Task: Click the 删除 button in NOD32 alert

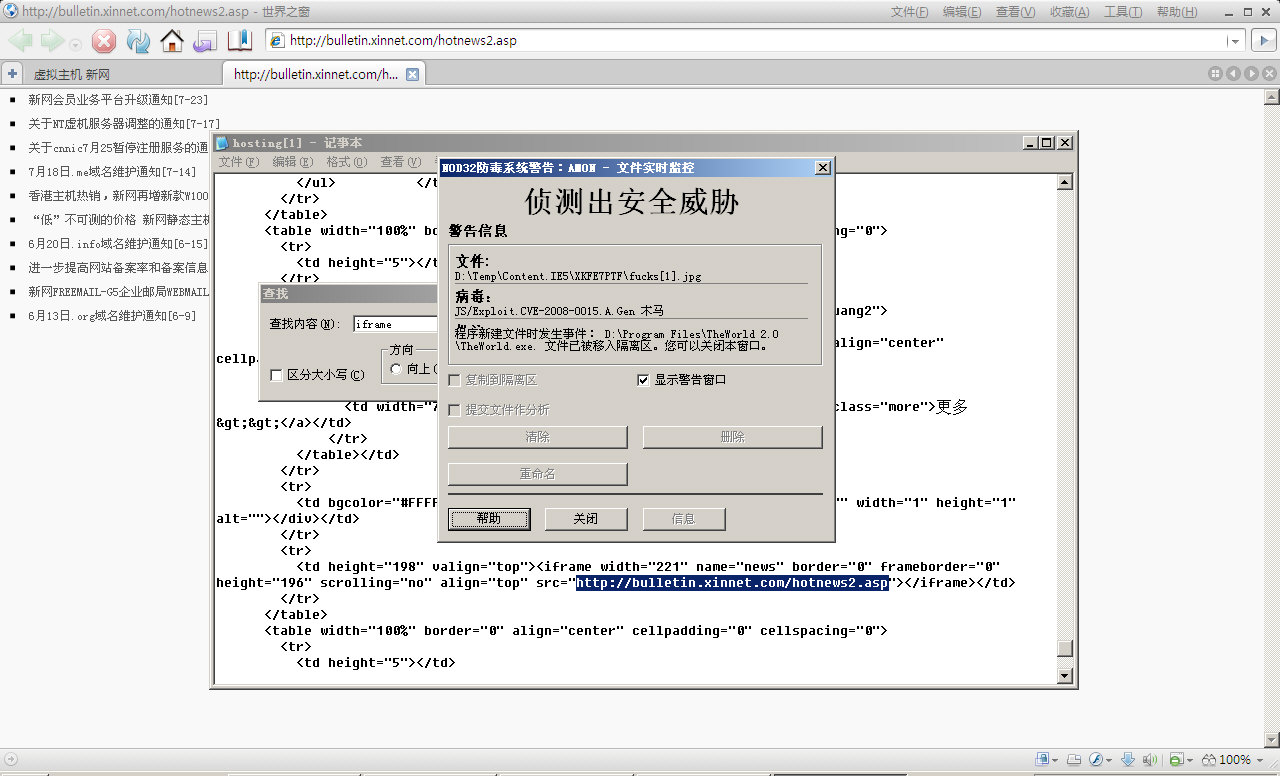Action: coord(732,437)
